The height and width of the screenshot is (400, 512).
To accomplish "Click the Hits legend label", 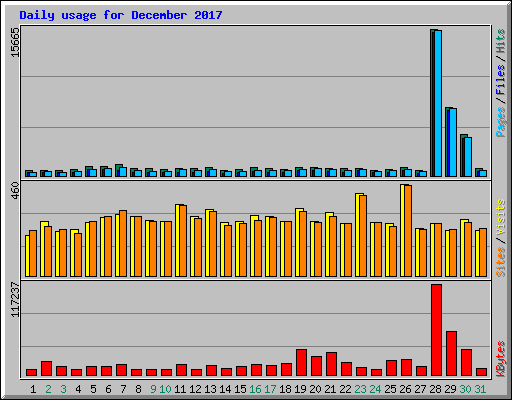I will coord(501,41).
